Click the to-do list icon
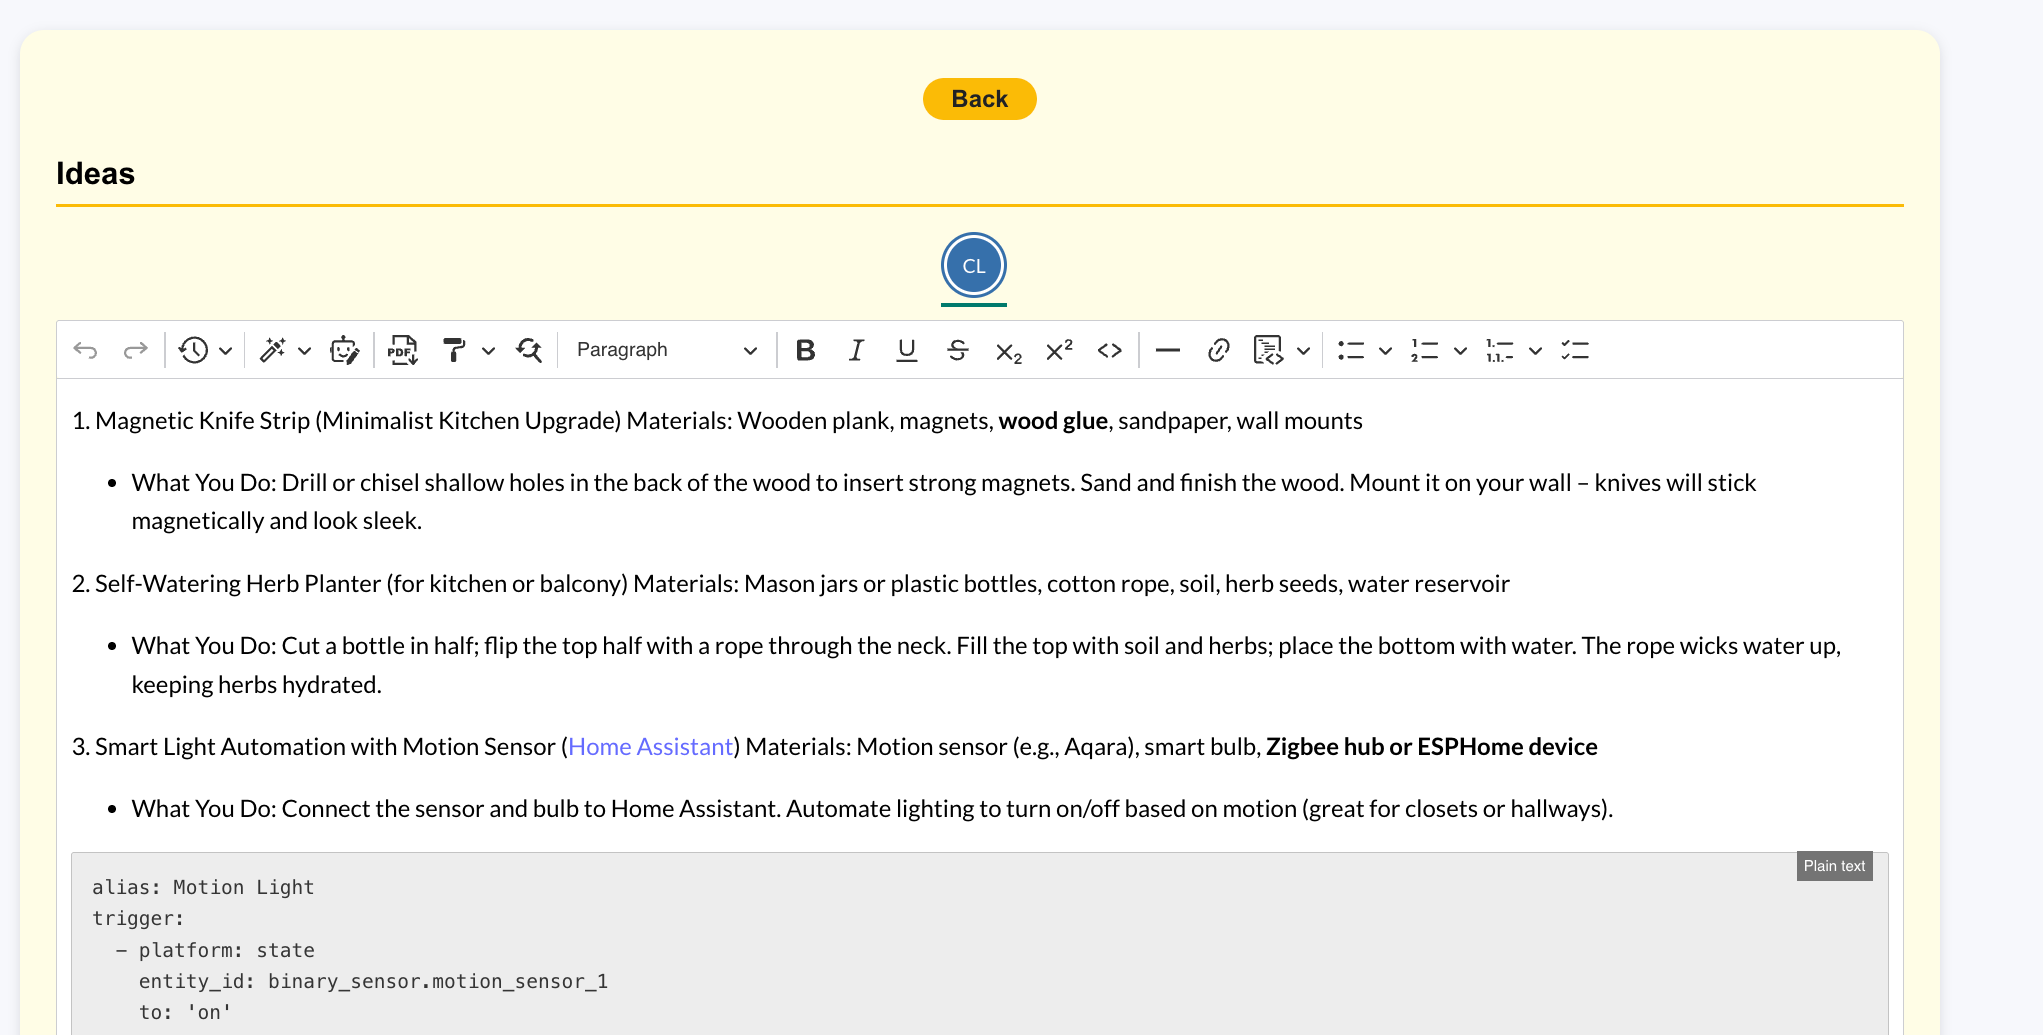This screenshot has height=1035, width=2043. (1575, 350)
